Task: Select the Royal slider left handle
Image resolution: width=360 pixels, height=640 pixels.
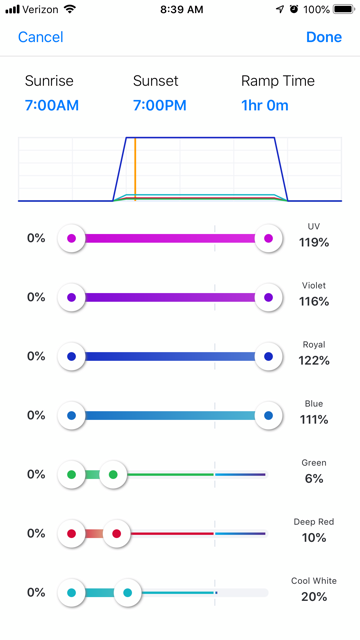Action: coord(71,356)
